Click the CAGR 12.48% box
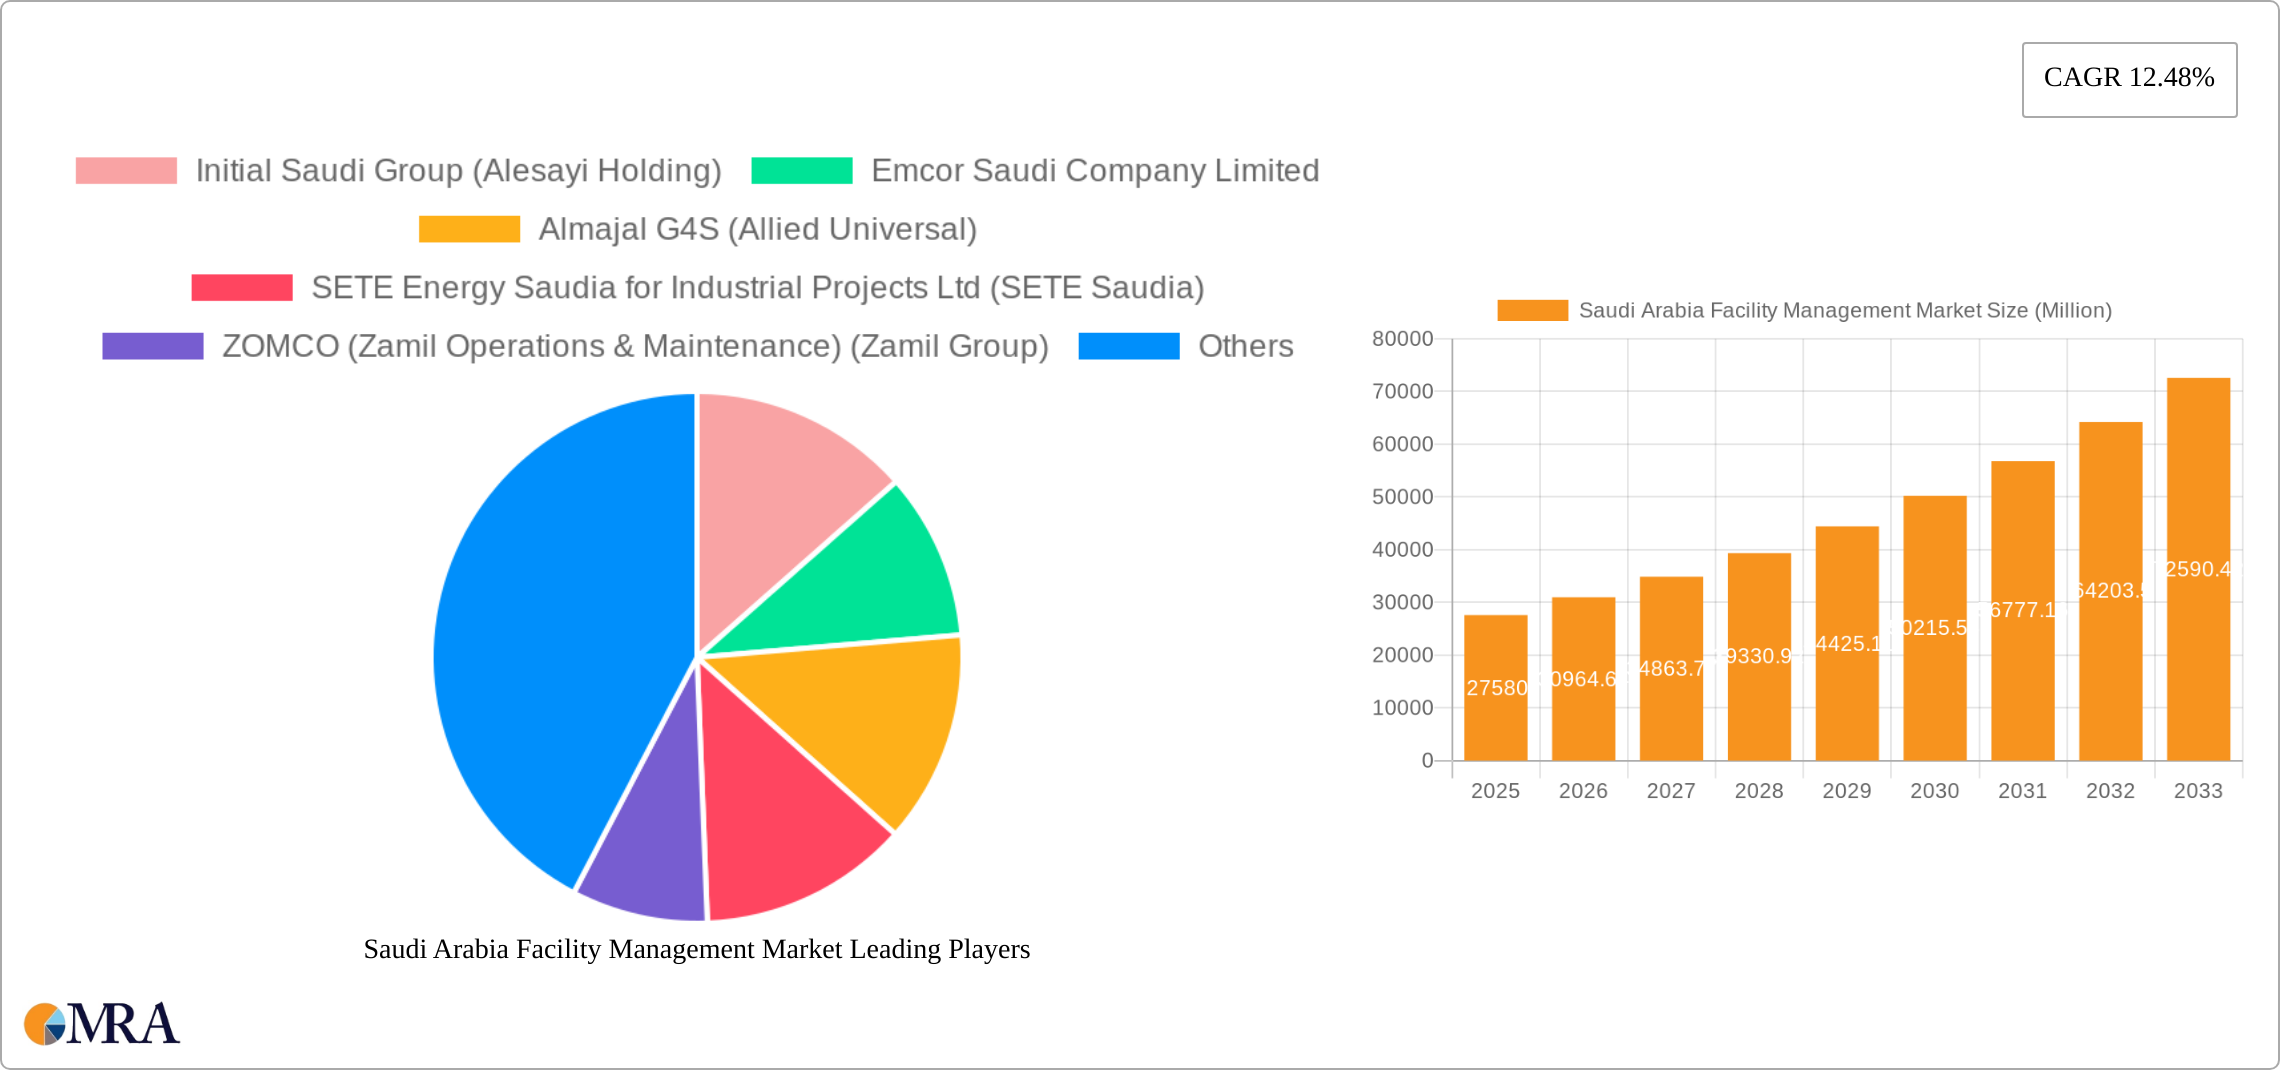The image size is (2280, 1070). click(x=2128, y=79)
